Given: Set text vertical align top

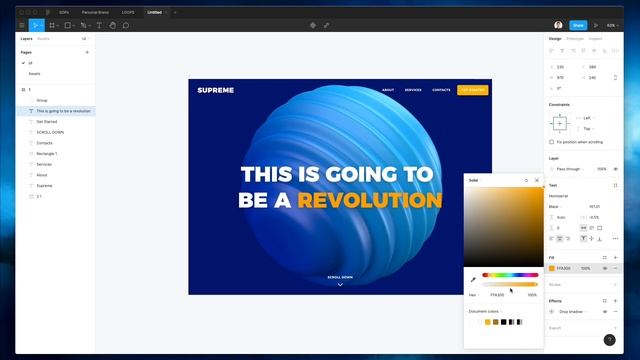Looking at the screenshot, I should click(583, 238).
